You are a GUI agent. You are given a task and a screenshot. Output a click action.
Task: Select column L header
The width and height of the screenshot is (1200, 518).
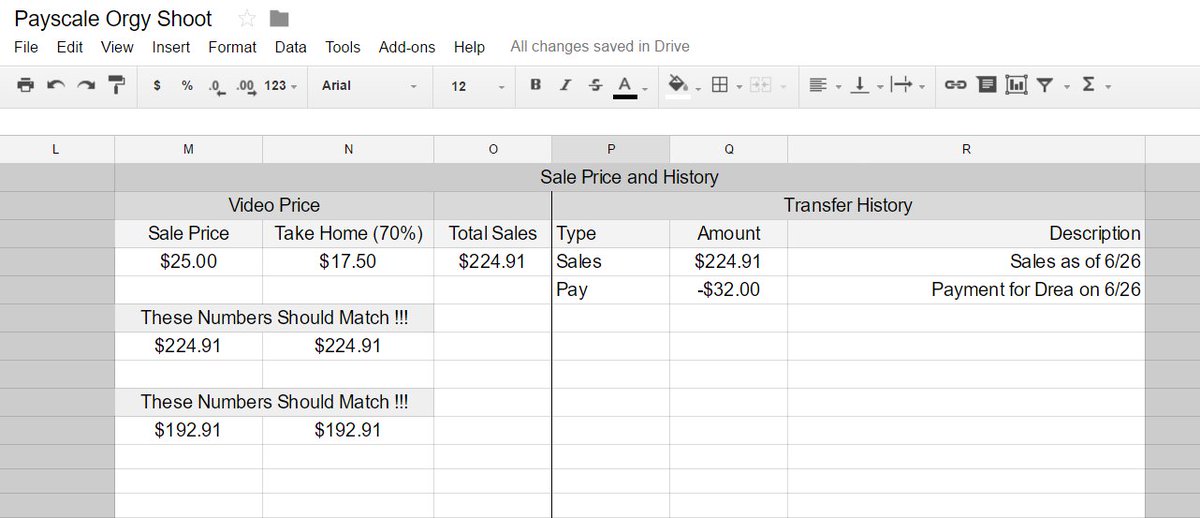click(56, 149)
